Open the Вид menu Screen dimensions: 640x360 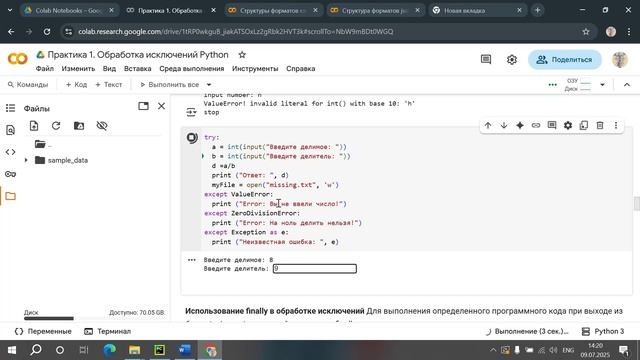click(x=109, y=69)
